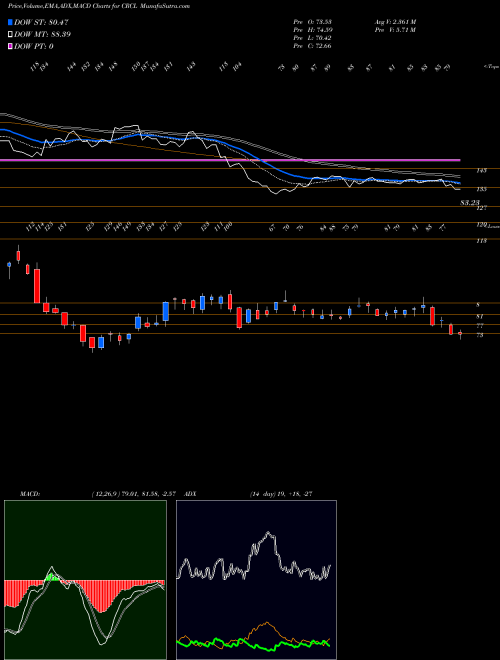Screen dimensions: 500x660
Task: Click the ADX panel heading label
Action: coord(190,493)
